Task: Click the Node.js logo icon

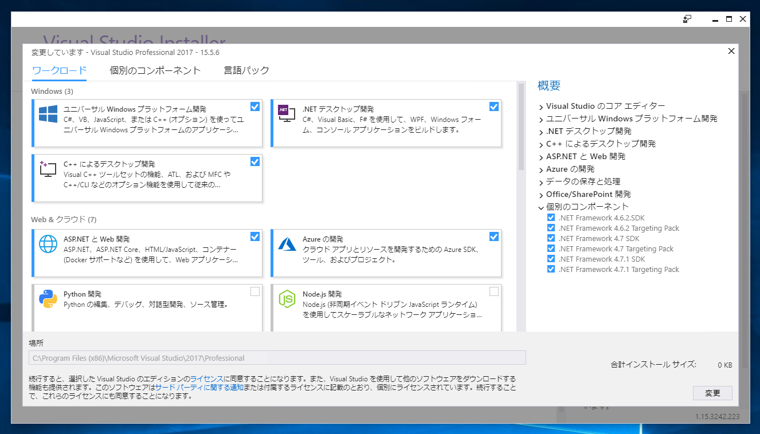Action: click(x=287, y=299)
